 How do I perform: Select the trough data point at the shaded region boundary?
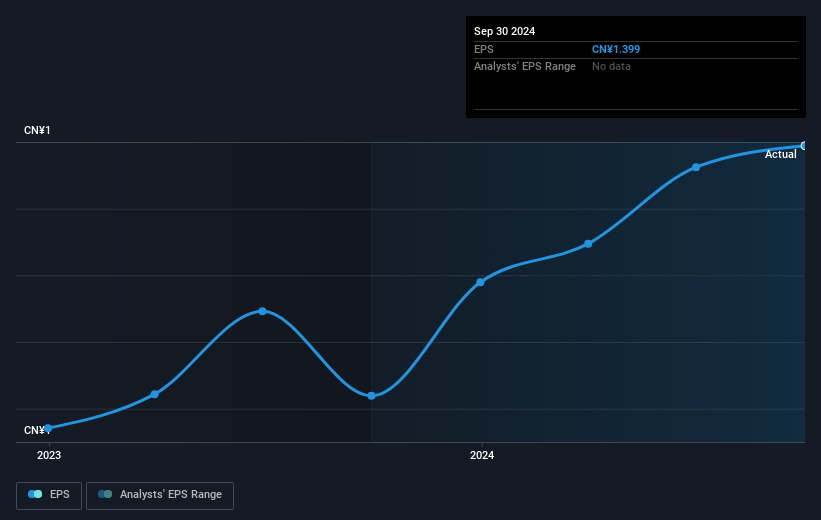pyautogui.click(x=371, y=396)
